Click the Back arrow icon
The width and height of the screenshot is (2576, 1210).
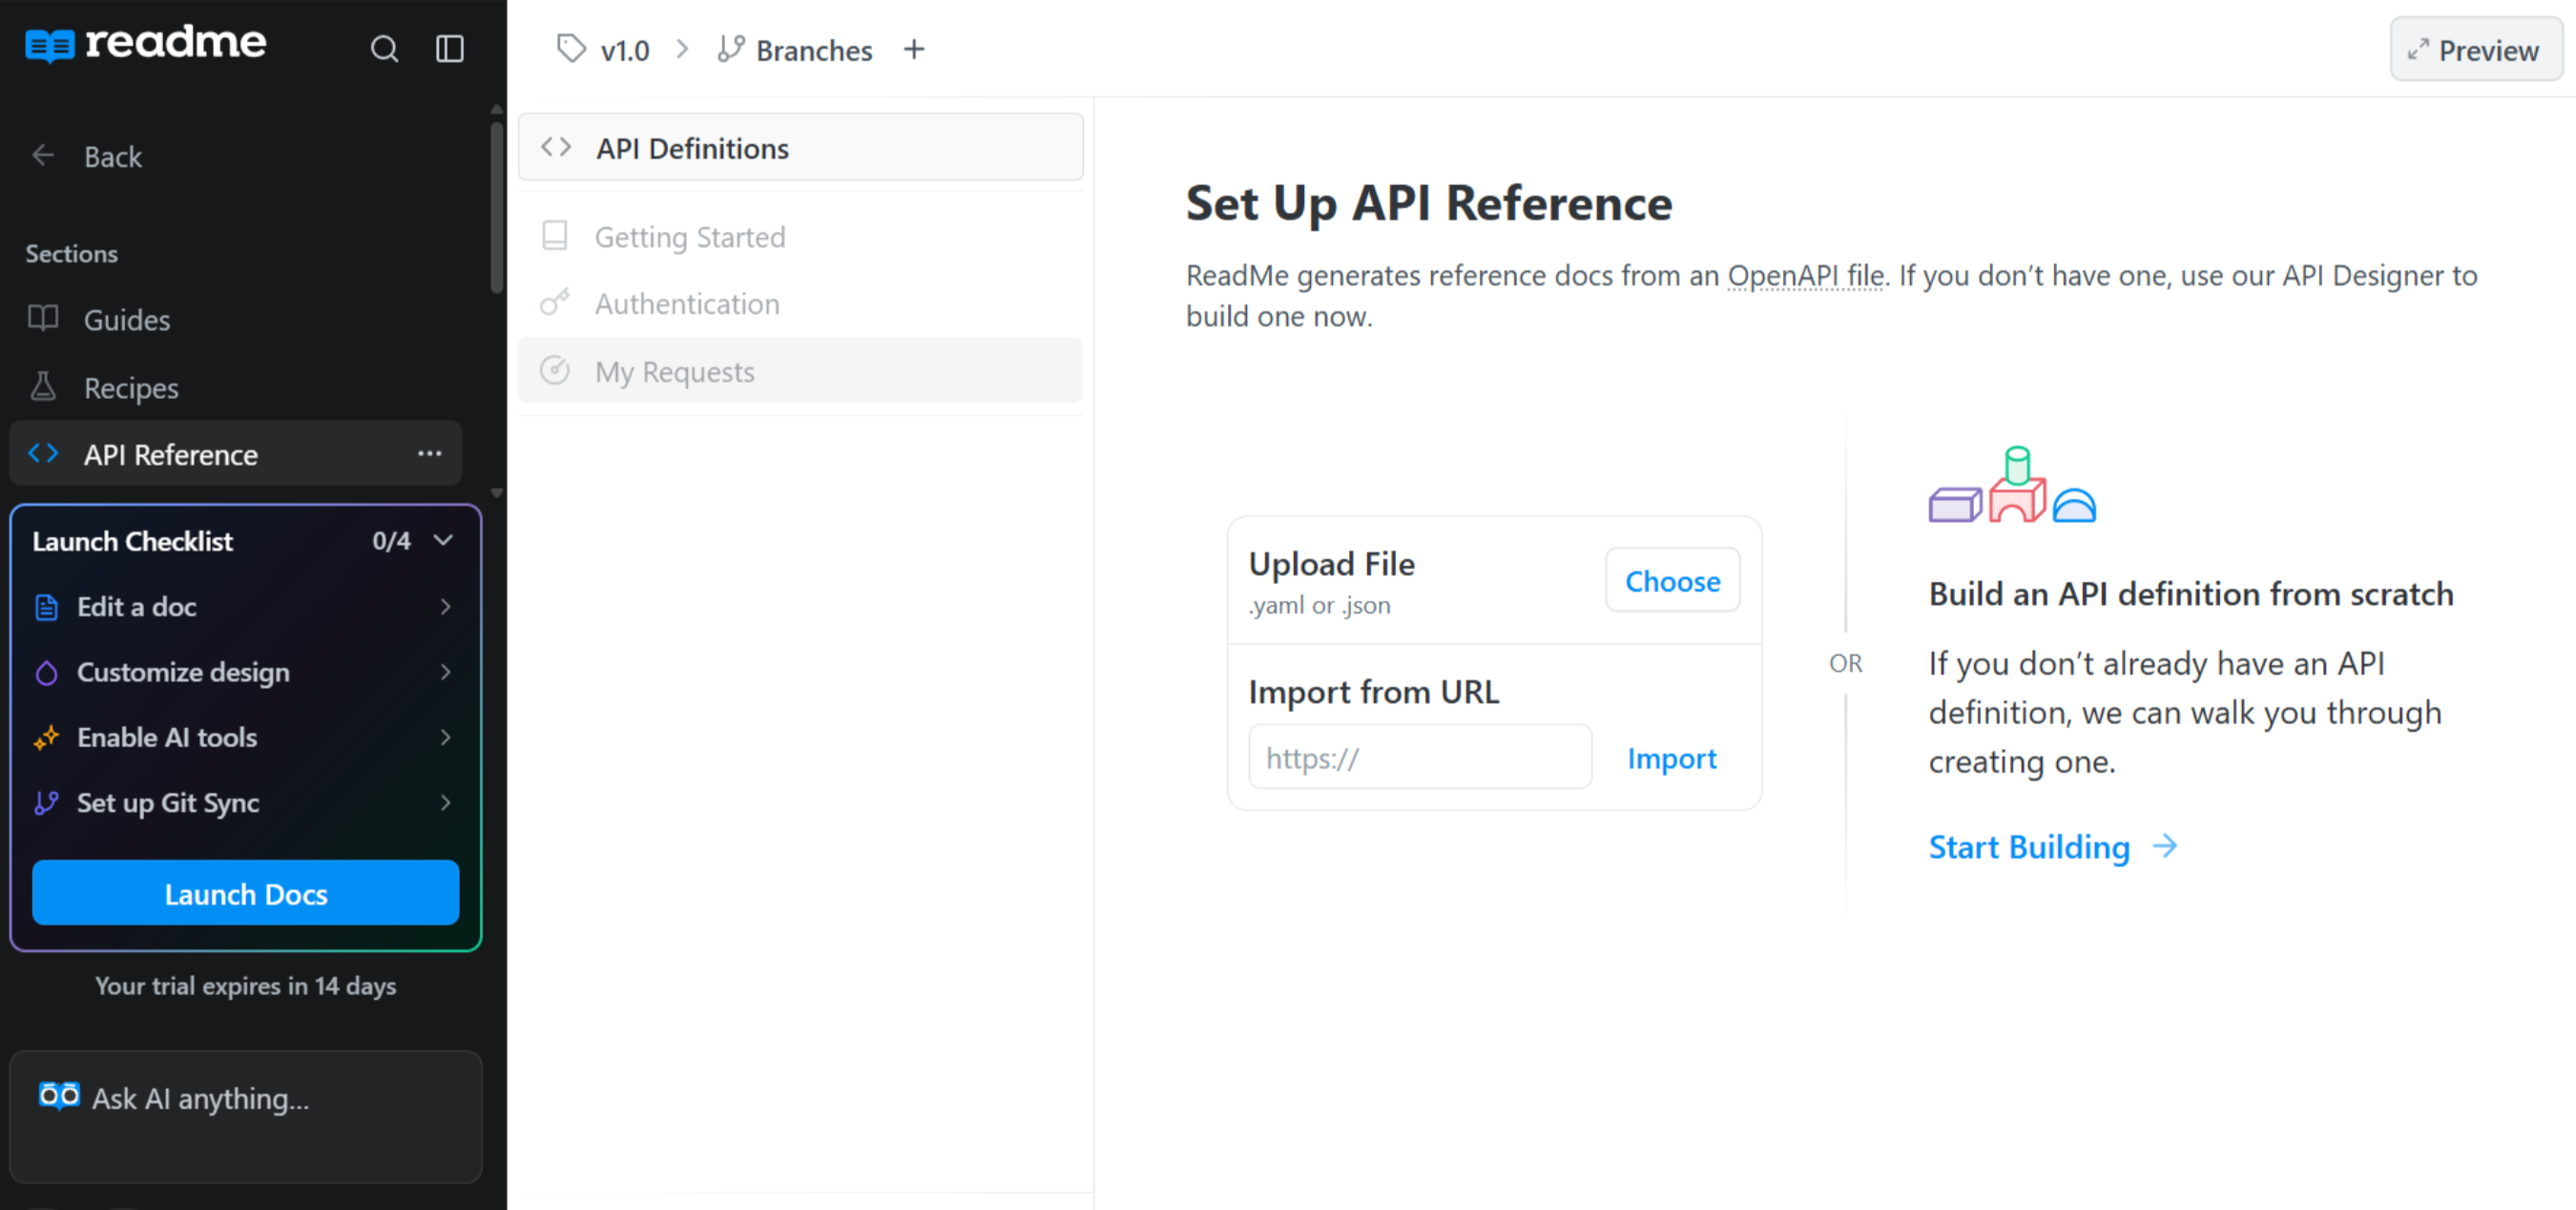coord(43,156)
